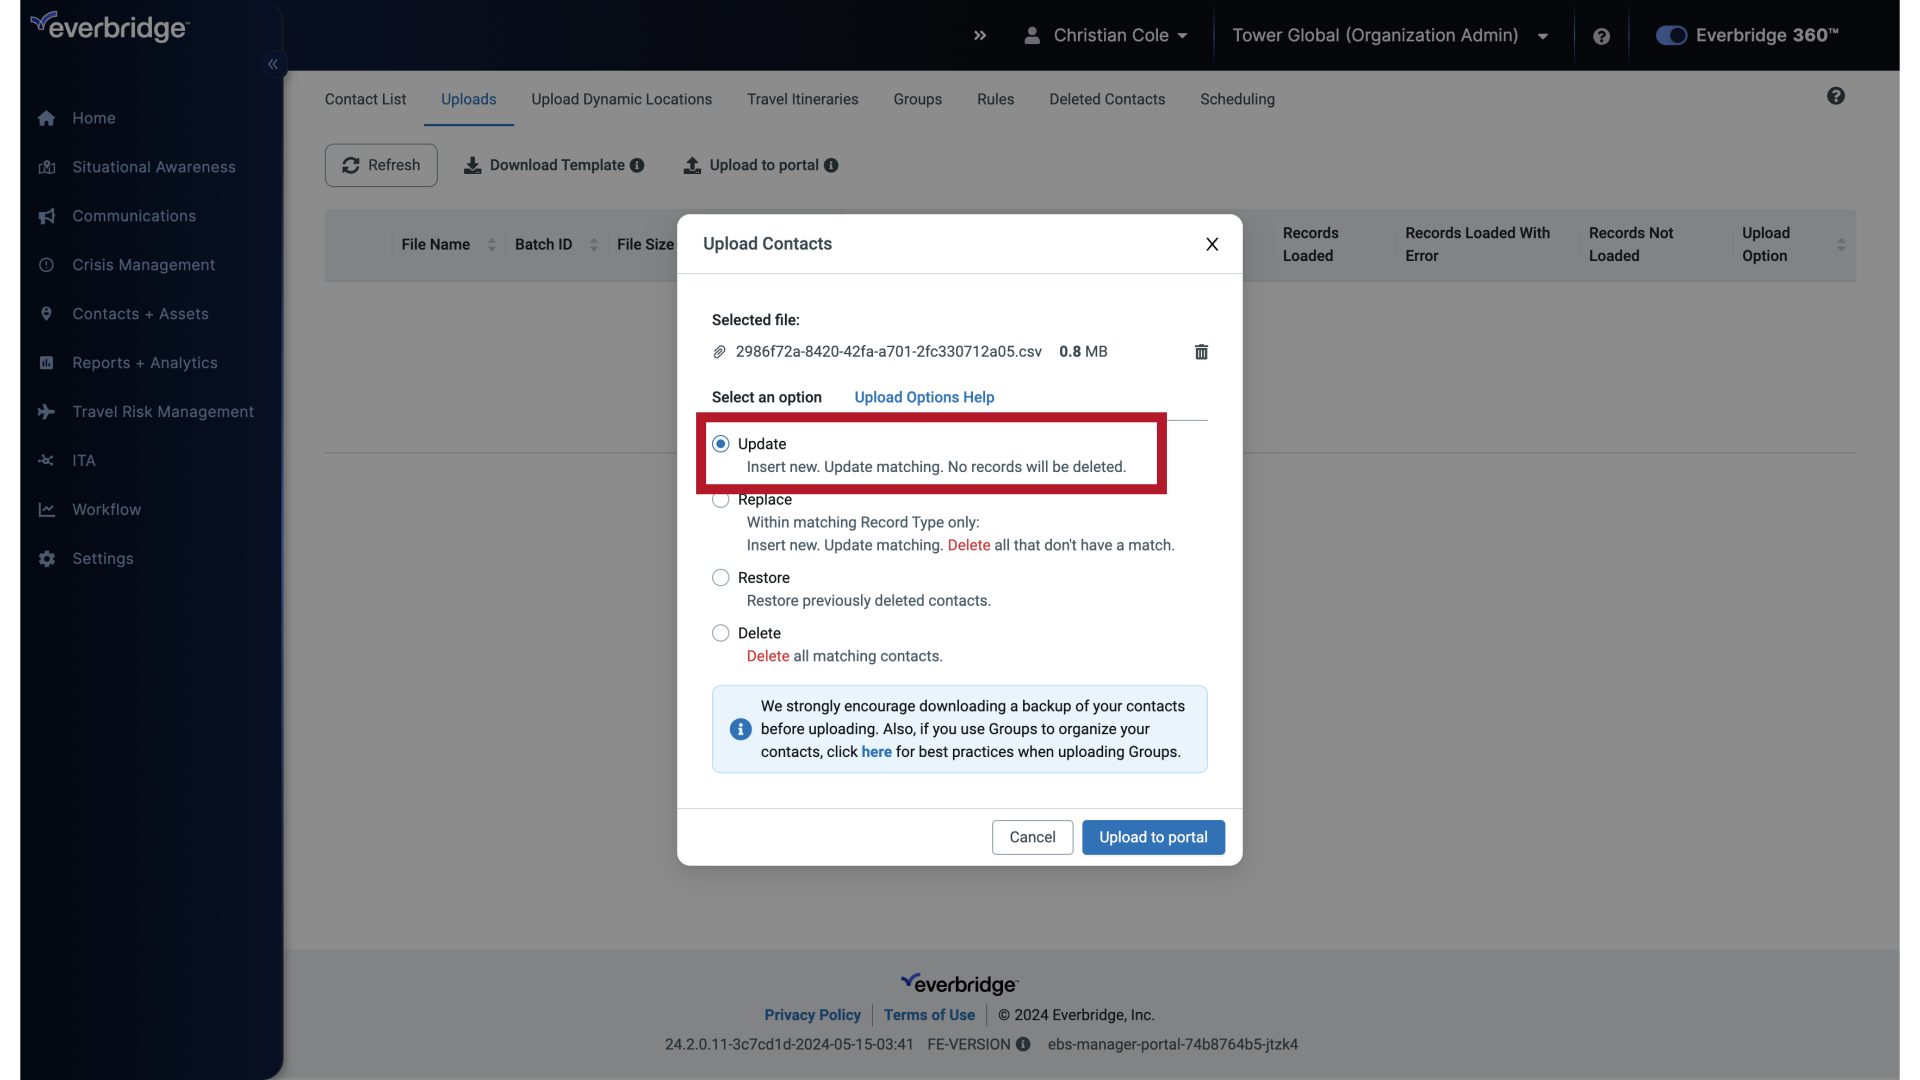The width and height of the screenshot is (1920, 1080).
Task: Select the Replace radio button
Action: pyautogui.click(x=721, y=499)
